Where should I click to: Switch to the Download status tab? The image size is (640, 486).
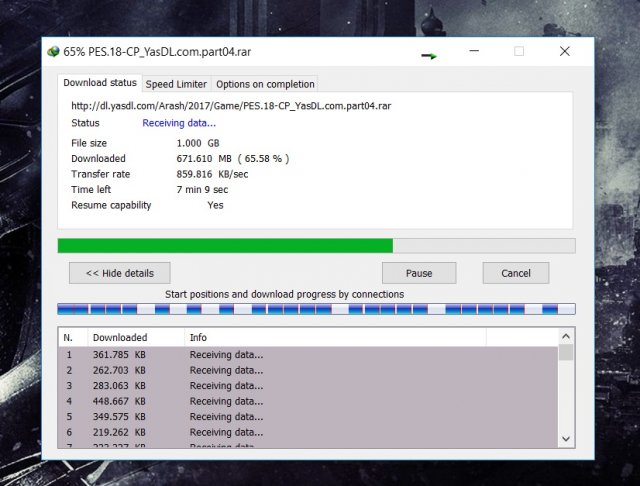pyautogui.click(x=100, y=83)
